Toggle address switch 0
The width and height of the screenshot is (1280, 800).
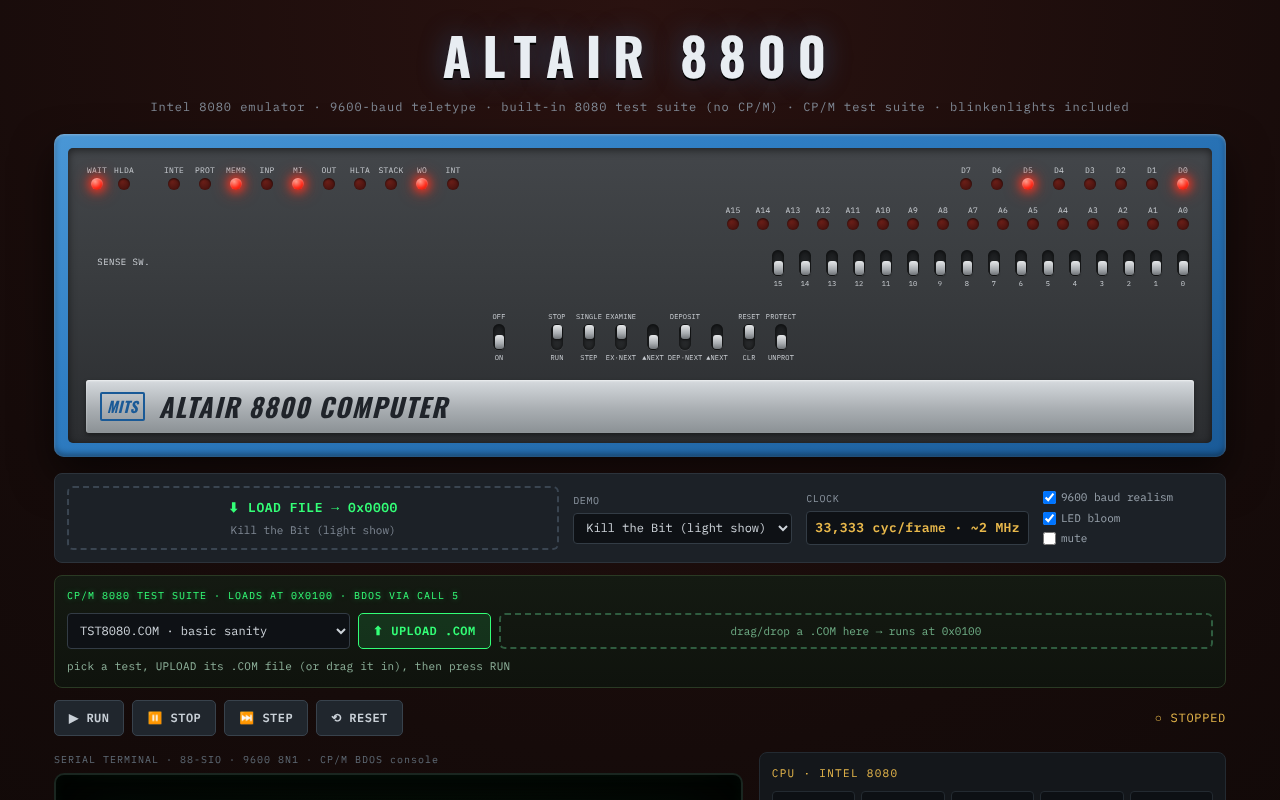point(1183,263)
